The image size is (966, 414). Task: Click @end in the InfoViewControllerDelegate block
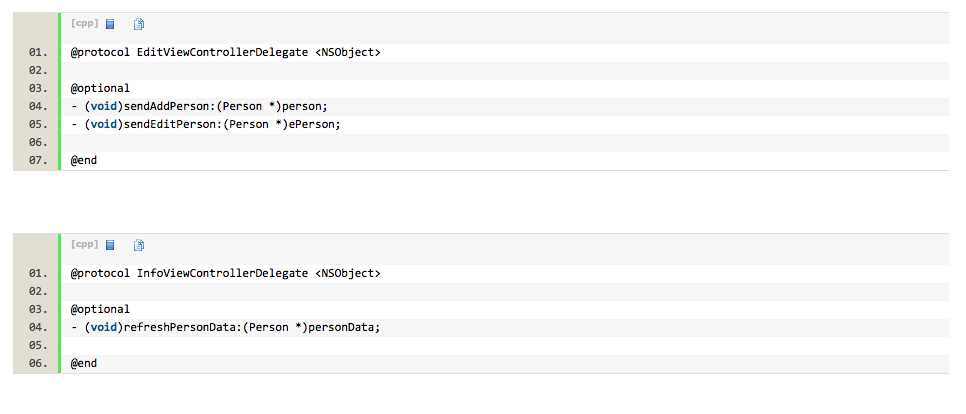(84, 363)
